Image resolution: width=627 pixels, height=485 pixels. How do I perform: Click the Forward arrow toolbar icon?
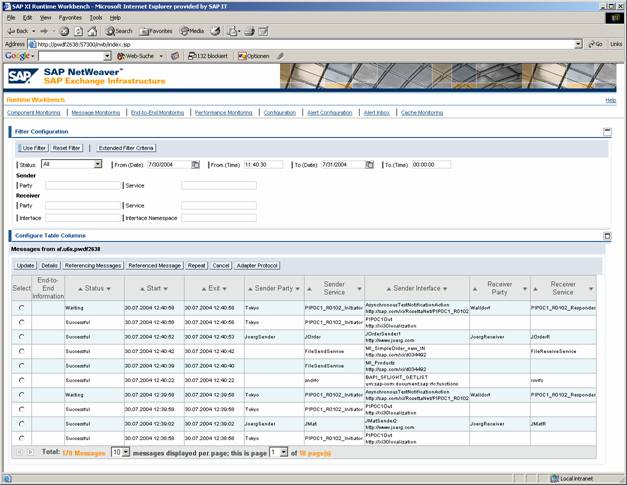pos(44,31)
